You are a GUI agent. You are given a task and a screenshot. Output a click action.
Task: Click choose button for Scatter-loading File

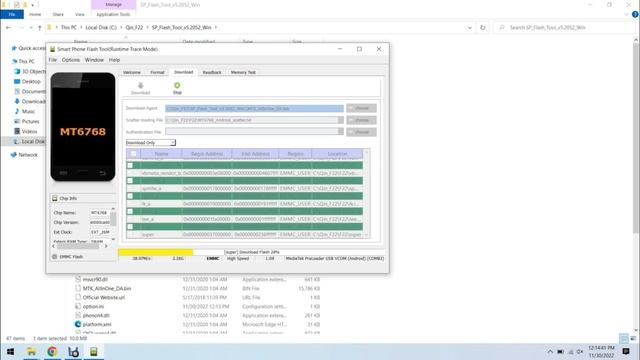pyautogui.click(x=361, y=120)
